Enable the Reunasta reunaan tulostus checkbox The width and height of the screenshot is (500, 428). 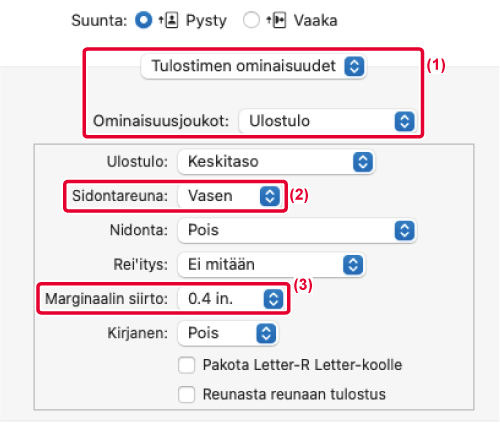(186, 395)
